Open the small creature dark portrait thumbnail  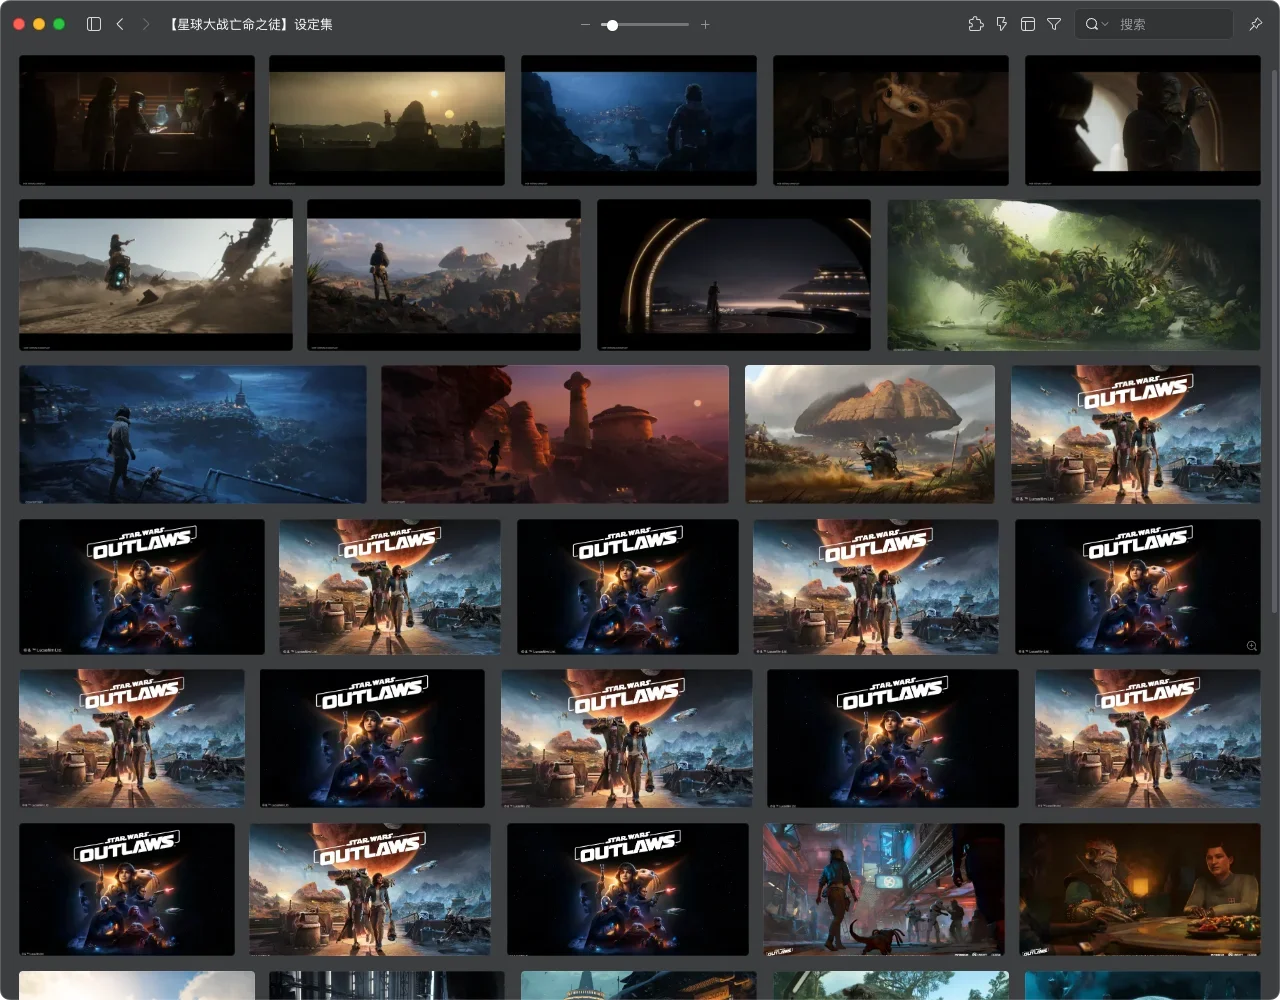click(891, 120)
